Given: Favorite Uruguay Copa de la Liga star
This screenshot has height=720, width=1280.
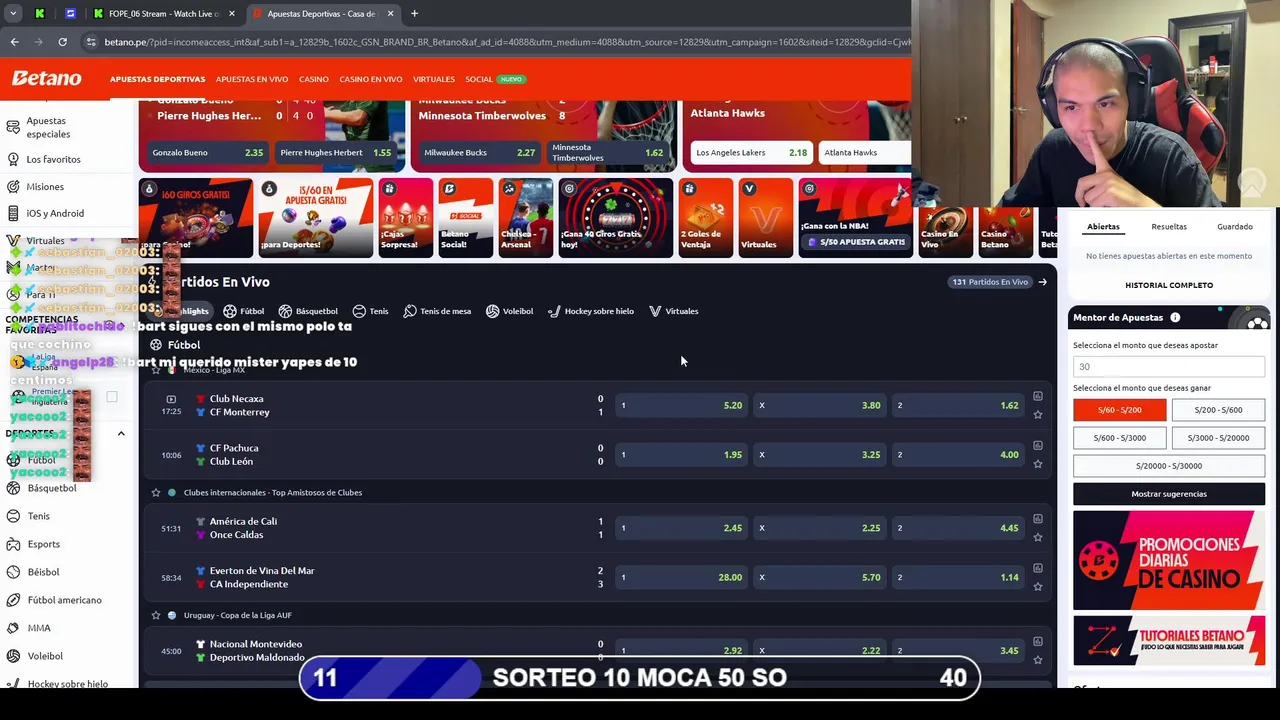Looking at the screenshot, I should point(156,615).
